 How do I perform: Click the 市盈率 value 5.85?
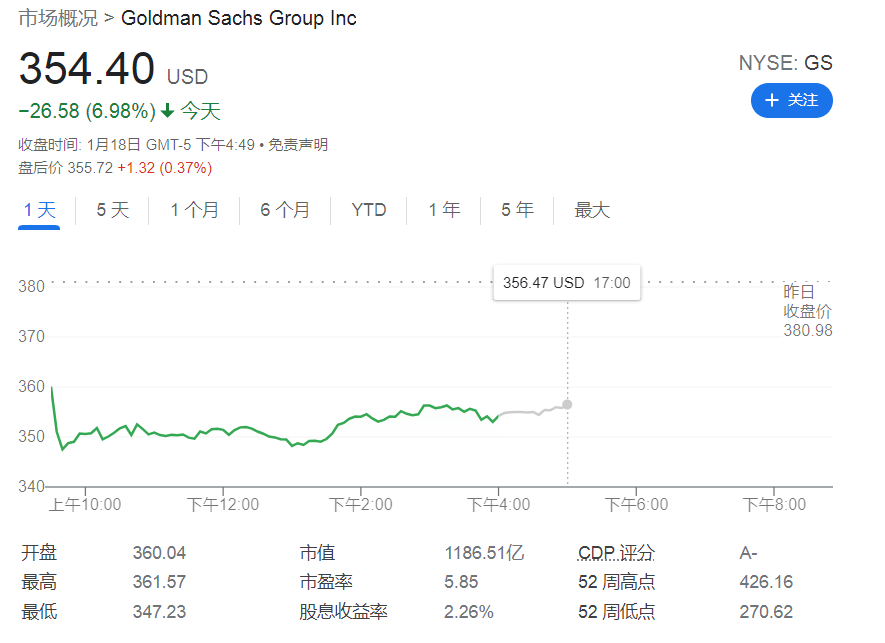pos(461,582)
